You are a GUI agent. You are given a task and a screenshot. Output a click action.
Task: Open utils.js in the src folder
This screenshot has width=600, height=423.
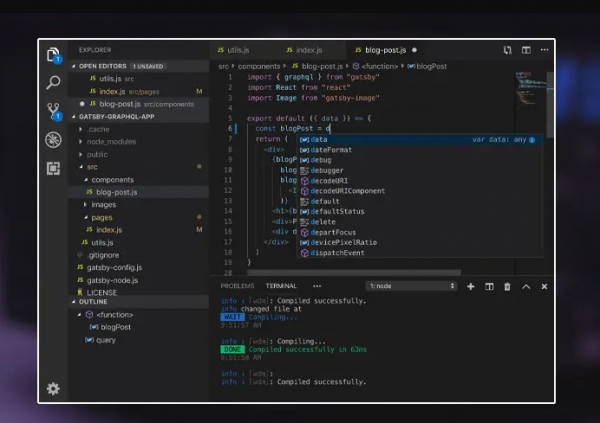[x=139, y=242]
